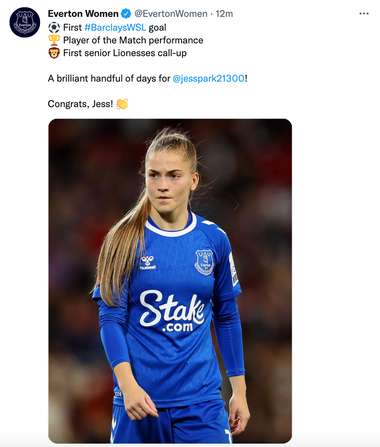Image resolution: width=380 pixels, height=447 pixels.
Task: Click the "A brilliant handful of days" sentence
Action: pos(148,79)
